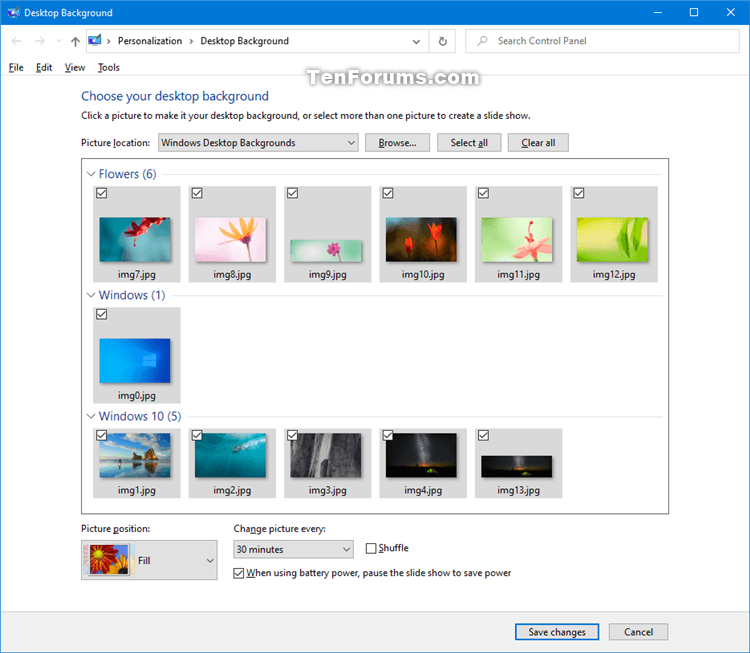The height and width of the screenshot is (653, 750).
Task: Go up one level with up arrow
Action: [x=75, y=41]
